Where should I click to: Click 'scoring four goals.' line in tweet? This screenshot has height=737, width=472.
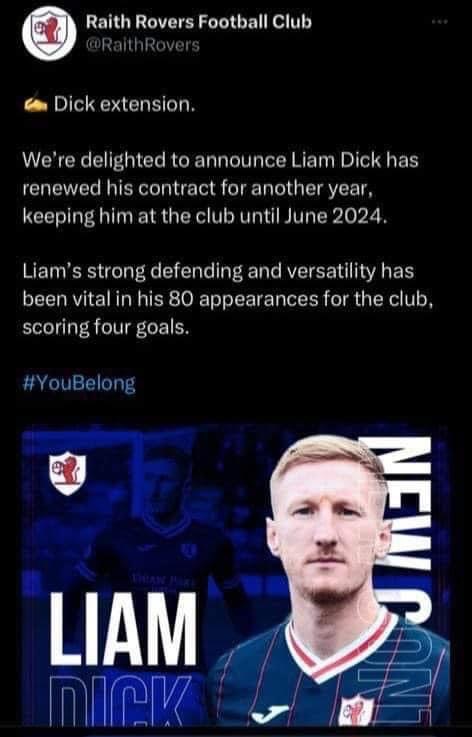click(x=106, y=328)
